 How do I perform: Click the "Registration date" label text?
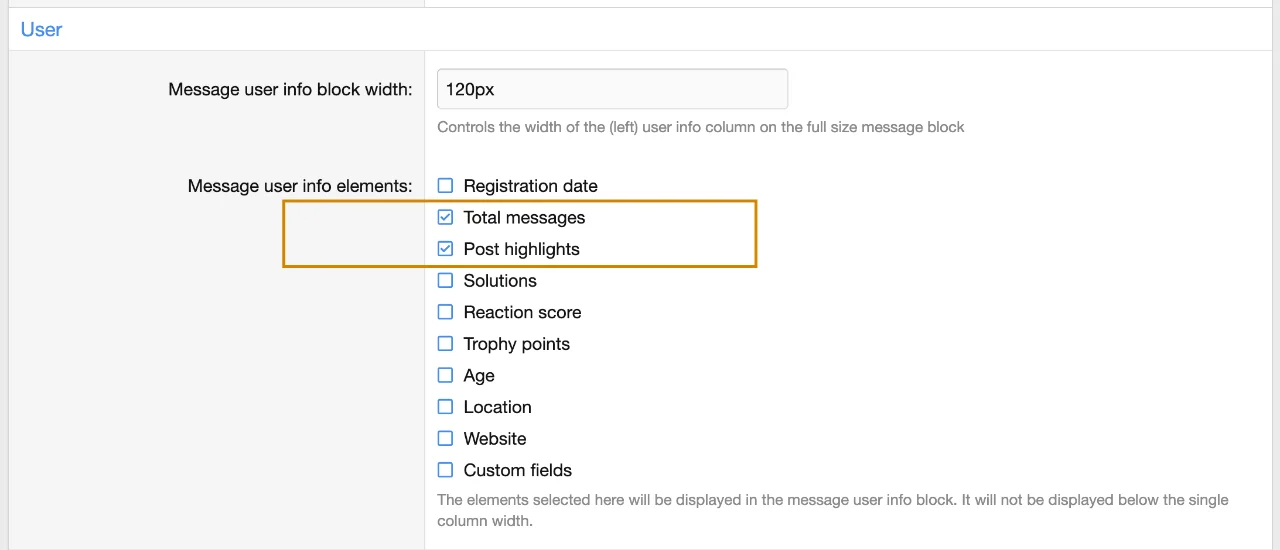pyautogui.click(x=530, y=186)
